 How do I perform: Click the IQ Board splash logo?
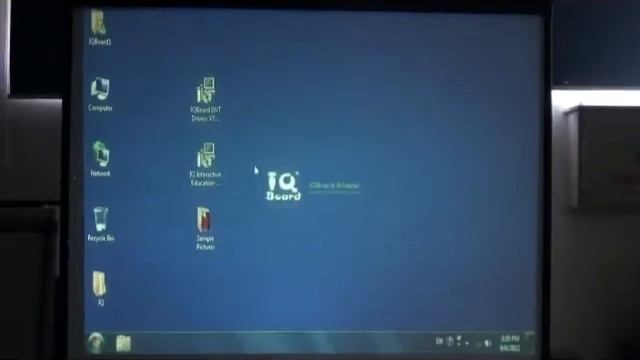pos(283,186)
